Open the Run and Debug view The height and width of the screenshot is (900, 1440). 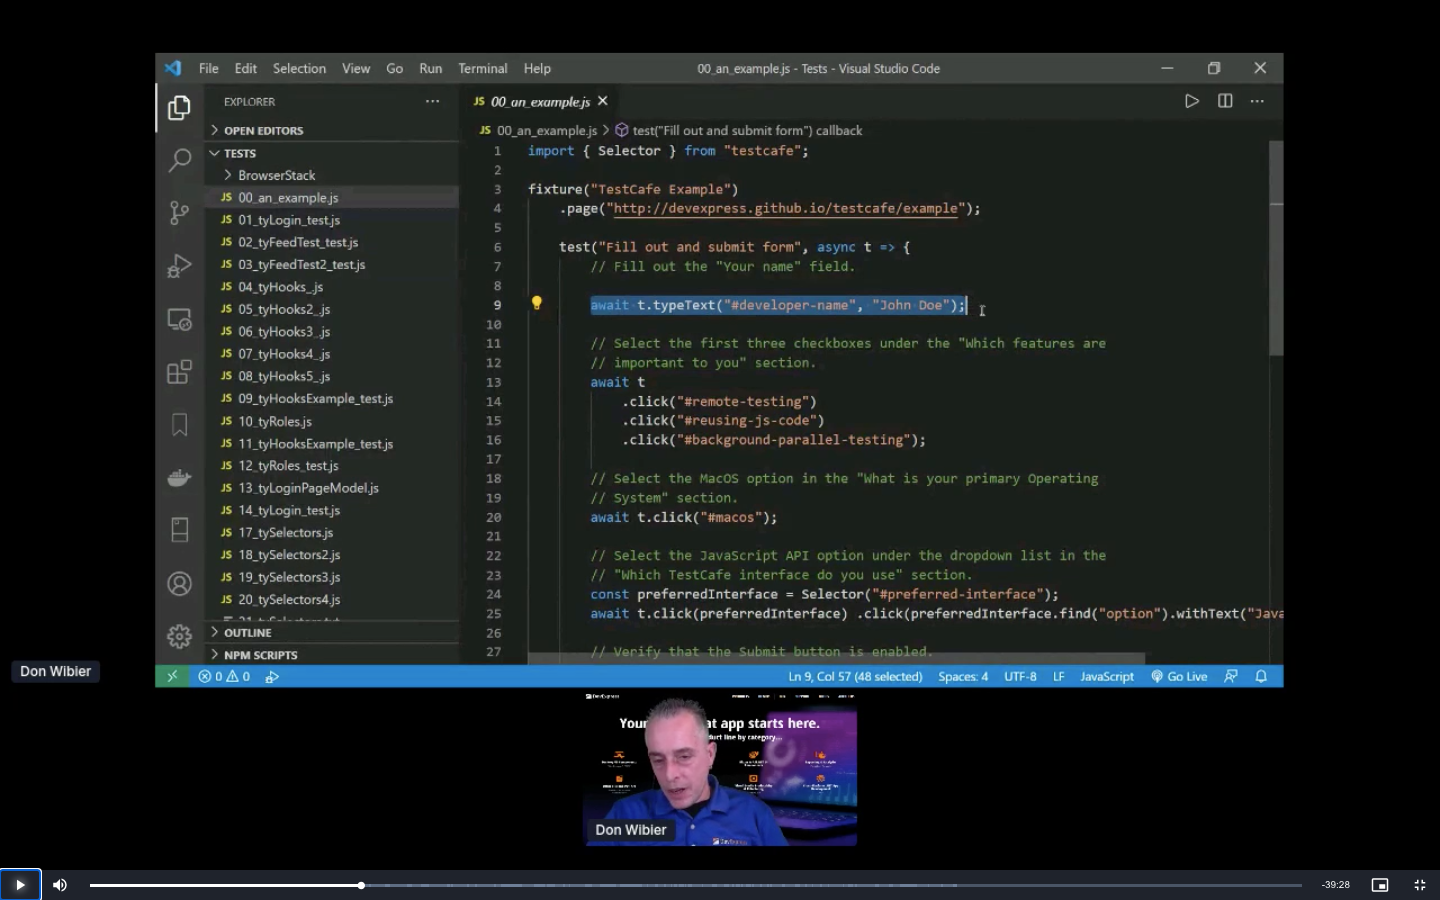click(x=179, y=266)
